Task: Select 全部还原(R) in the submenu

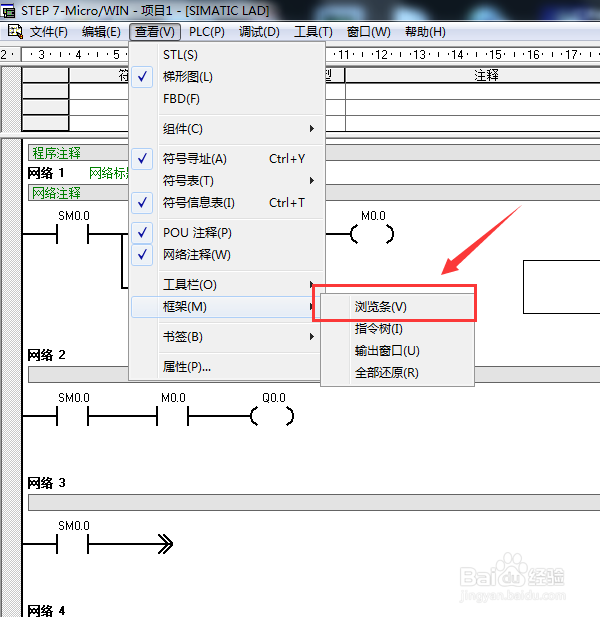Action: click(x=397, y=373)
